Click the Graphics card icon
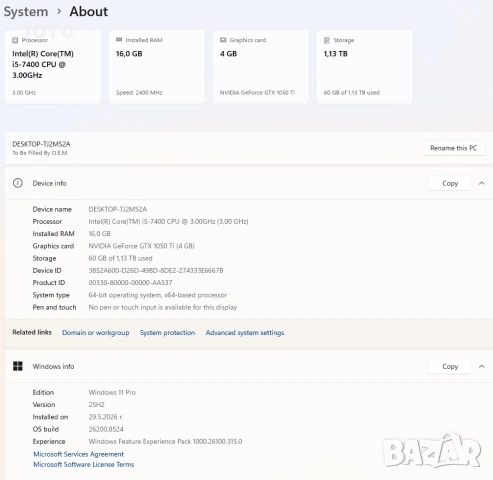This screenshot has height=480, width=493. click(x=223, y=40)
